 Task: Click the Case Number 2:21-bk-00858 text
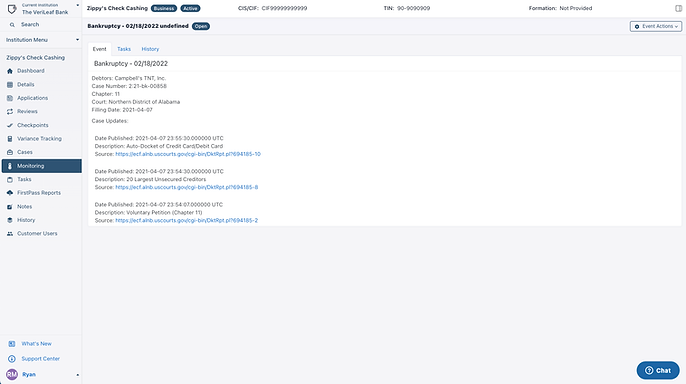(x=129, y=86)
